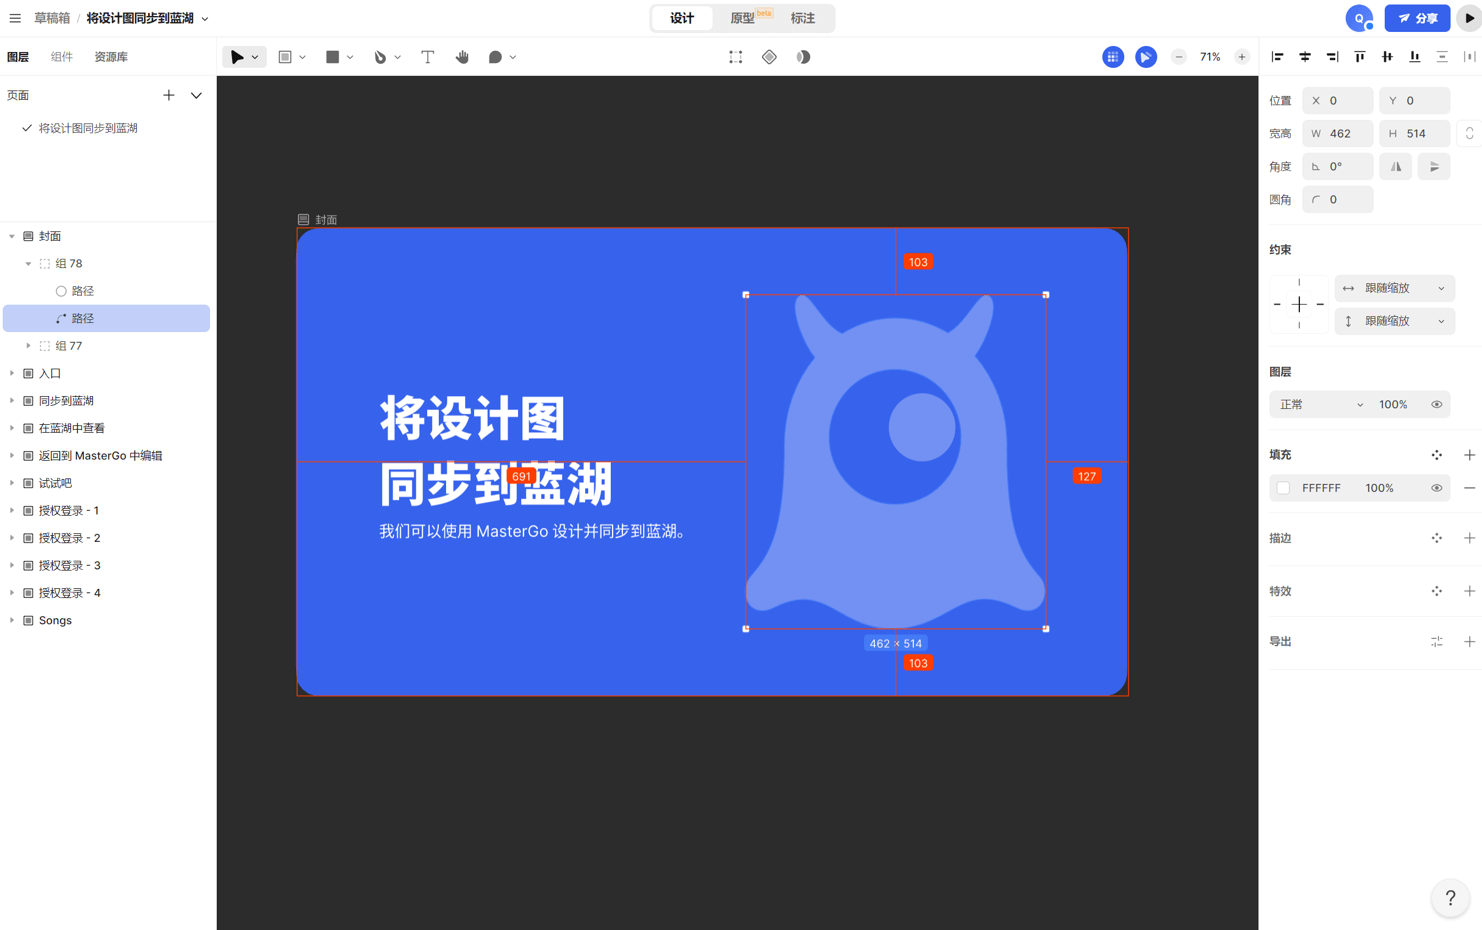Select the 同步到蓝湖 layer
Screen dimensions: 1482x930
click(106, 401)
